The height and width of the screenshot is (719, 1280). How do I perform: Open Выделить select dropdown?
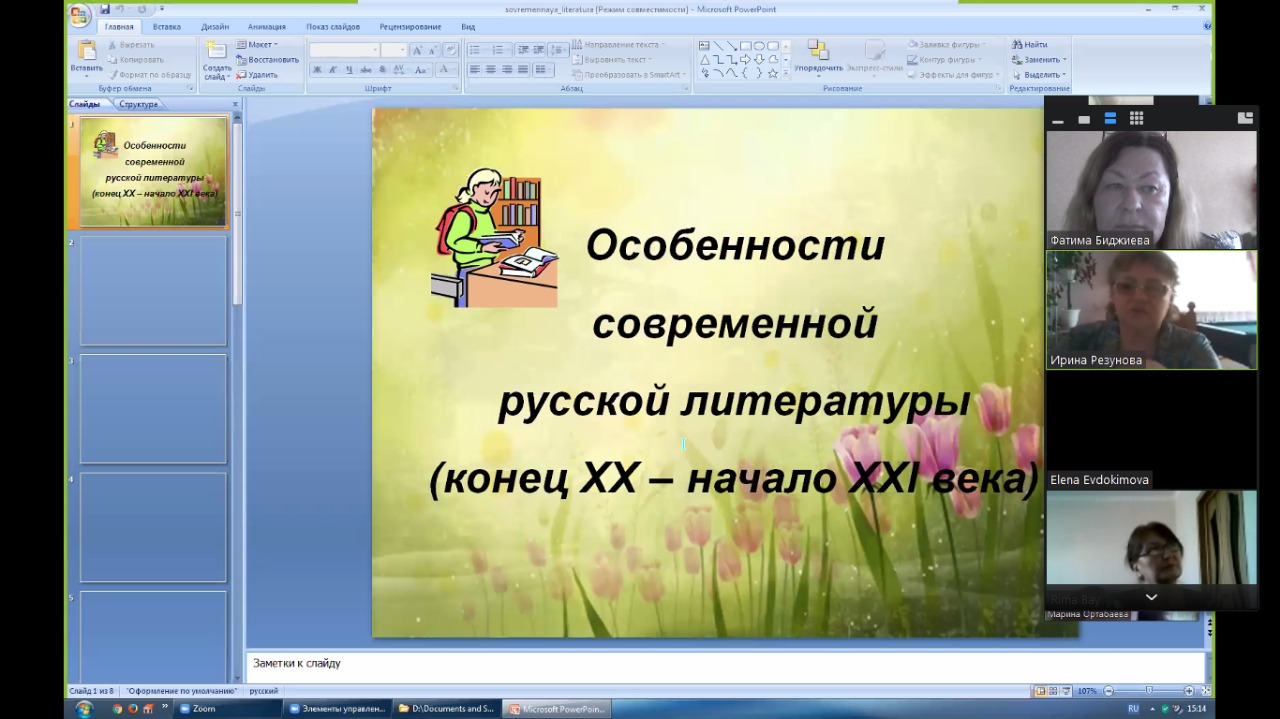[x=1038, y=75]
